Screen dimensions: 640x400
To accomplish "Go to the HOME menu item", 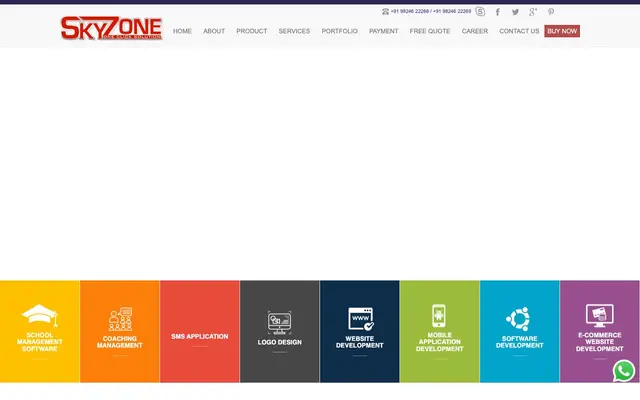I will pyautogui.click(x=182, y=31).
